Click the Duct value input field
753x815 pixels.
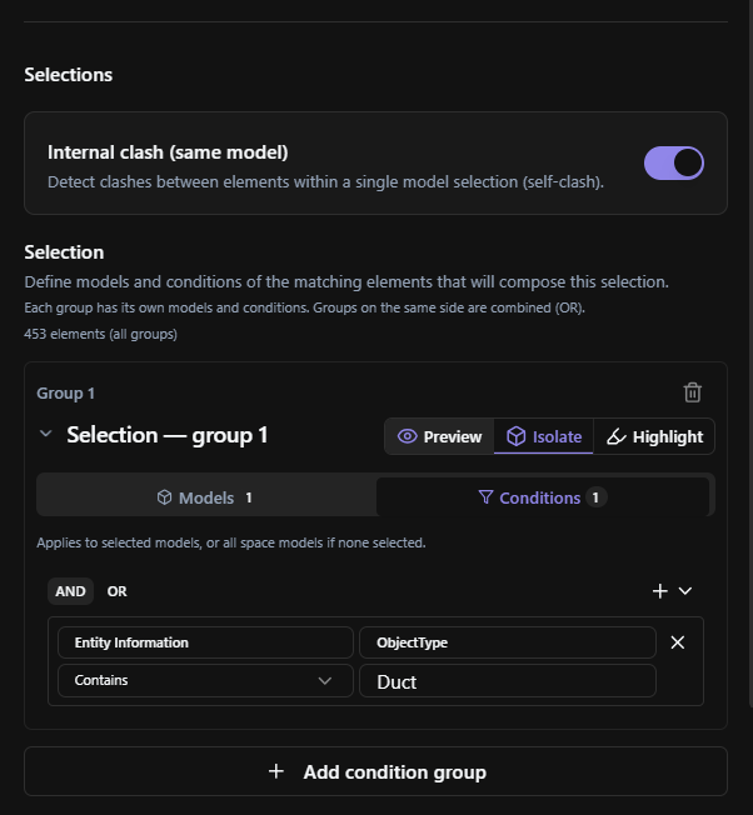(x=507, y=681)
